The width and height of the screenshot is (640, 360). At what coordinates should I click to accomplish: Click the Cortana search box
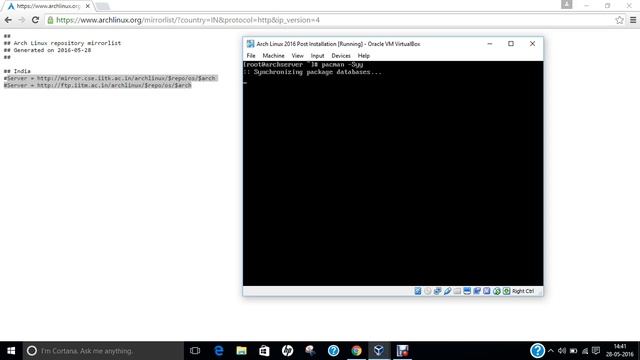[x=103, y=351]
